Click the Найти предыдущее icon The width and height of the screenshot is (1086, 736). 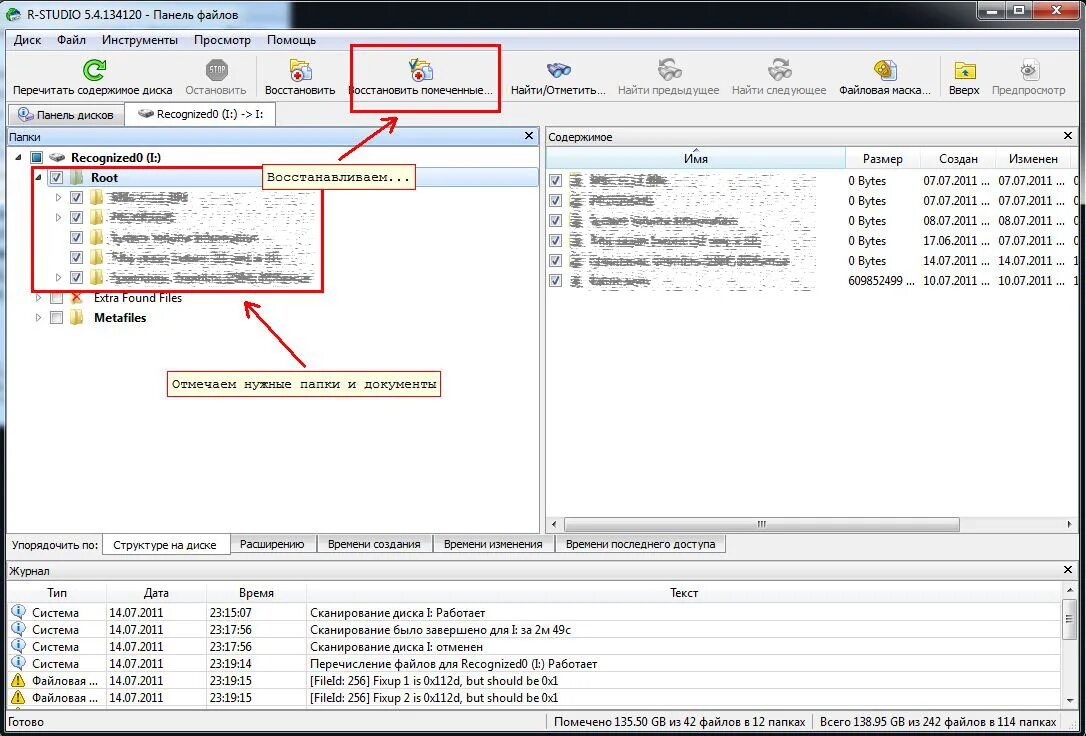(x=669, y=70)
